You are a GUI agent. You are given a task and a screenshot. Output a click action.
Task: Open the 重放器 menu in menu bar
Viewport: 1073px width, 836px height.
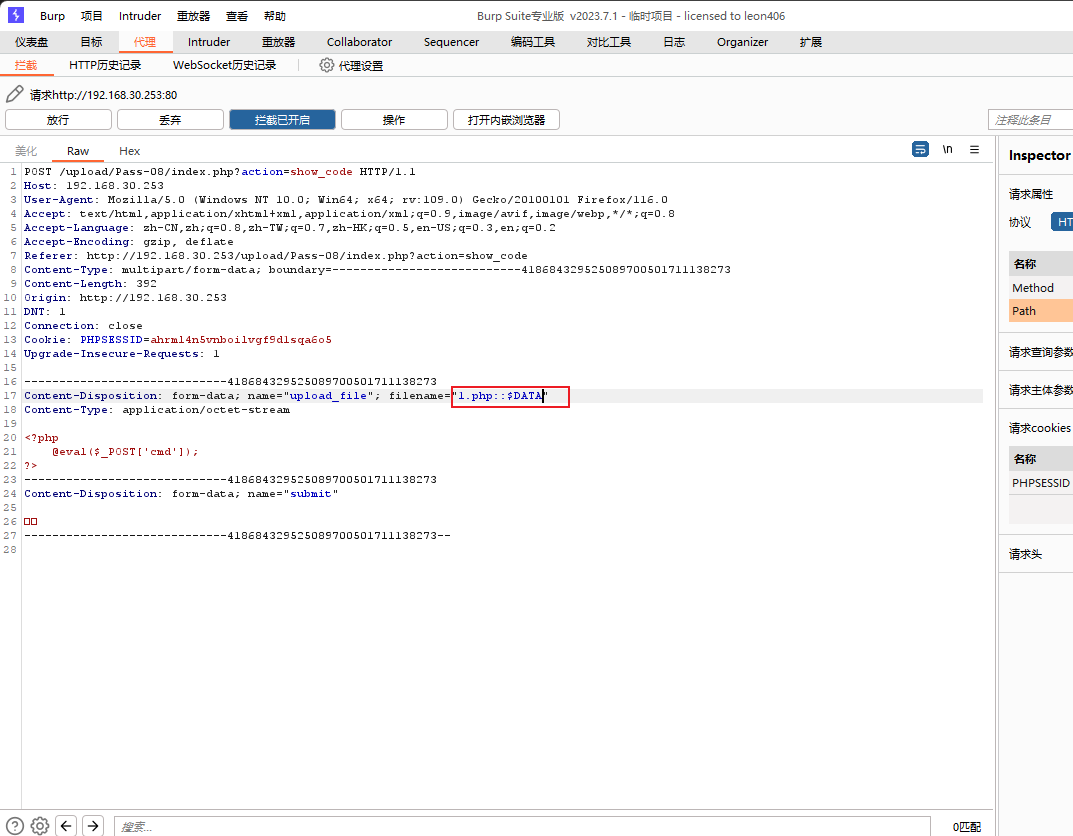tap(194, 16)
